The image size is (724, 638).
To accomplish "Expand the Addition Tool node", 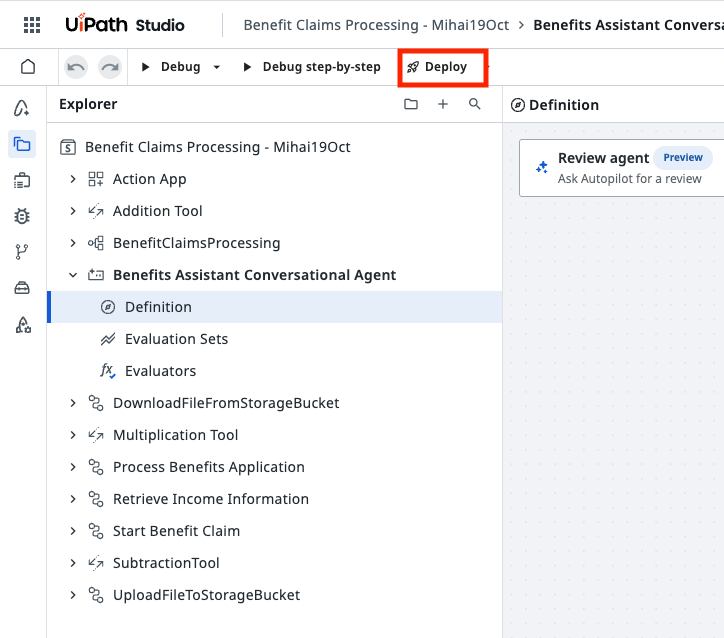I will coord(73,211).
